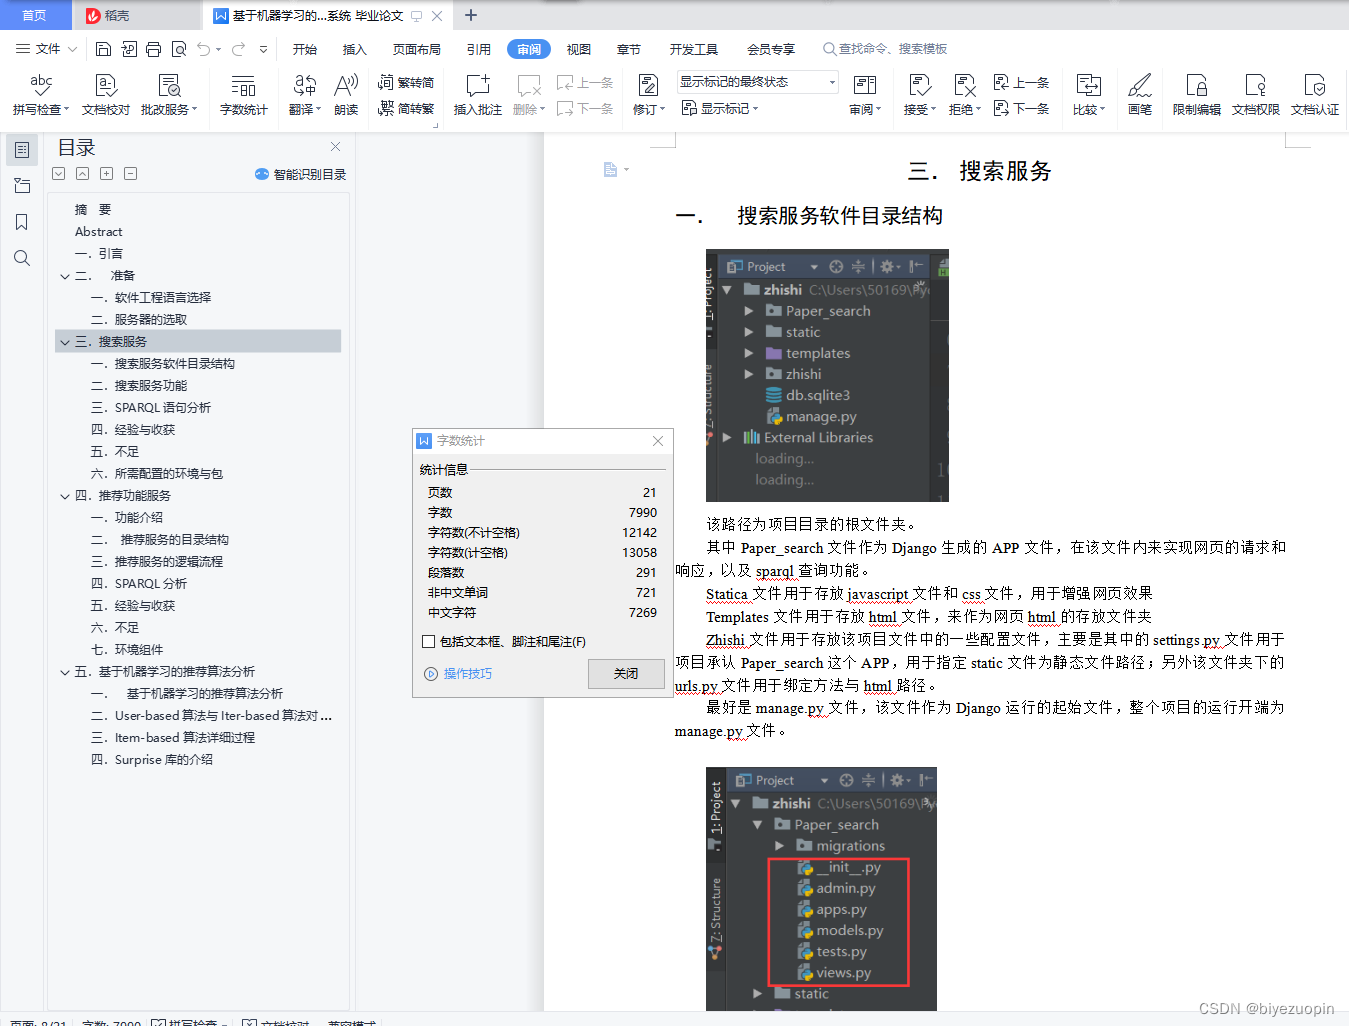Switch to the 章节 ribbon tab

click(x=628, y=48)
